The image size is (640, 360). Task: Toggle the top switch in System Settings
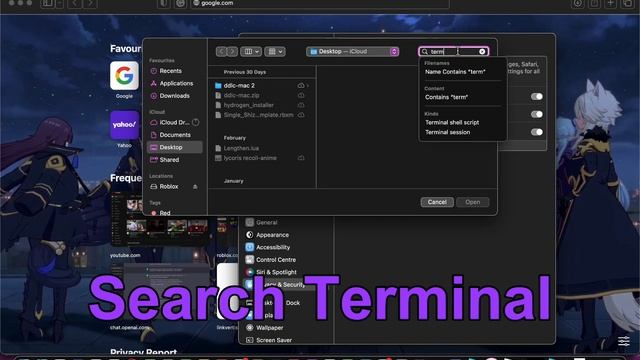537,96
